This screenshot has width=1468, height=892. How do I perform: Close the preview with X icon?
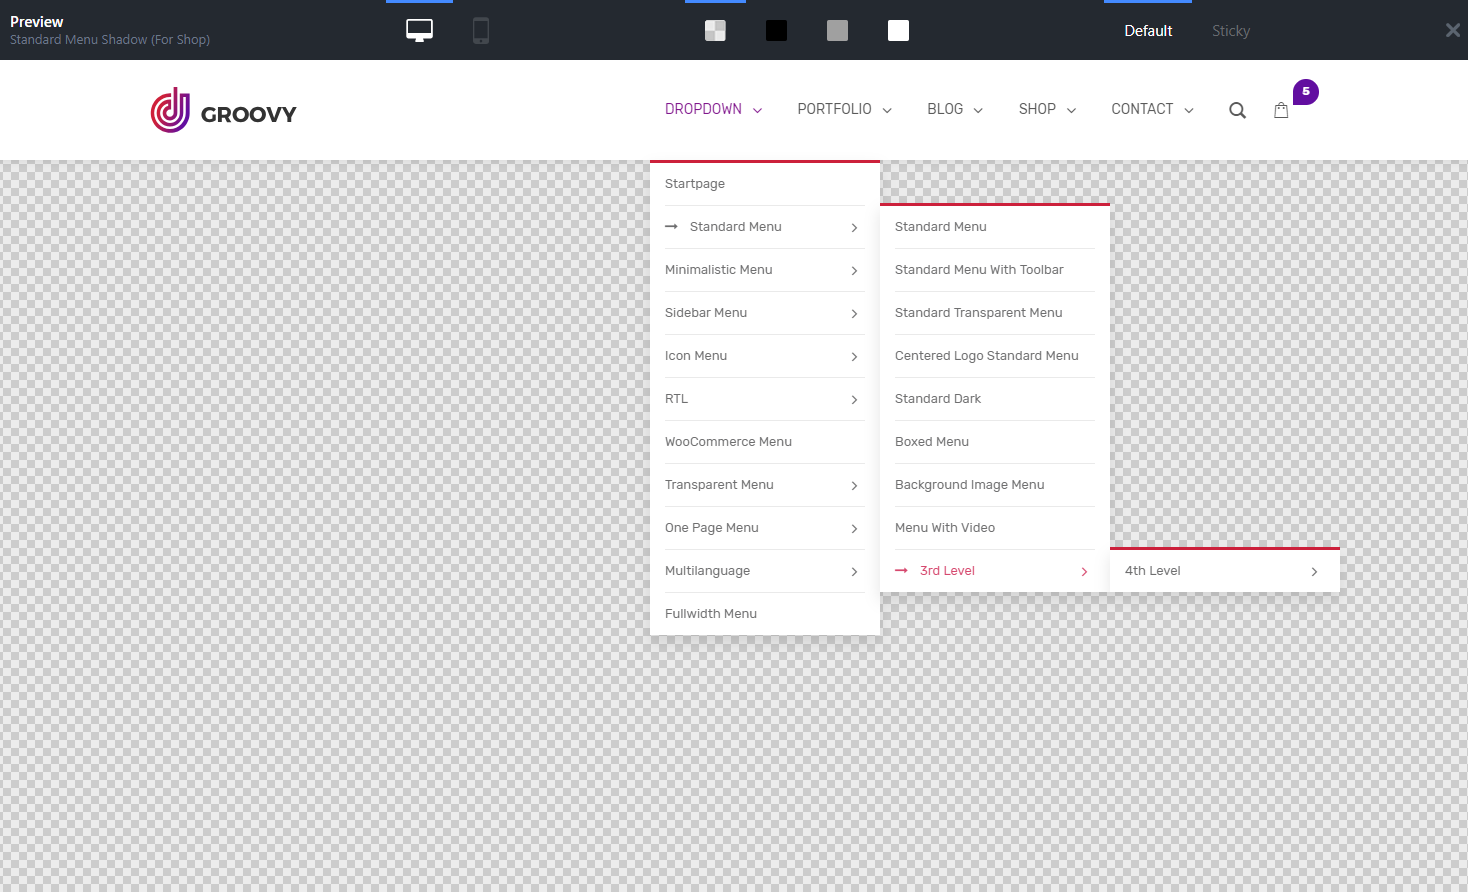tap(1452, 31)
